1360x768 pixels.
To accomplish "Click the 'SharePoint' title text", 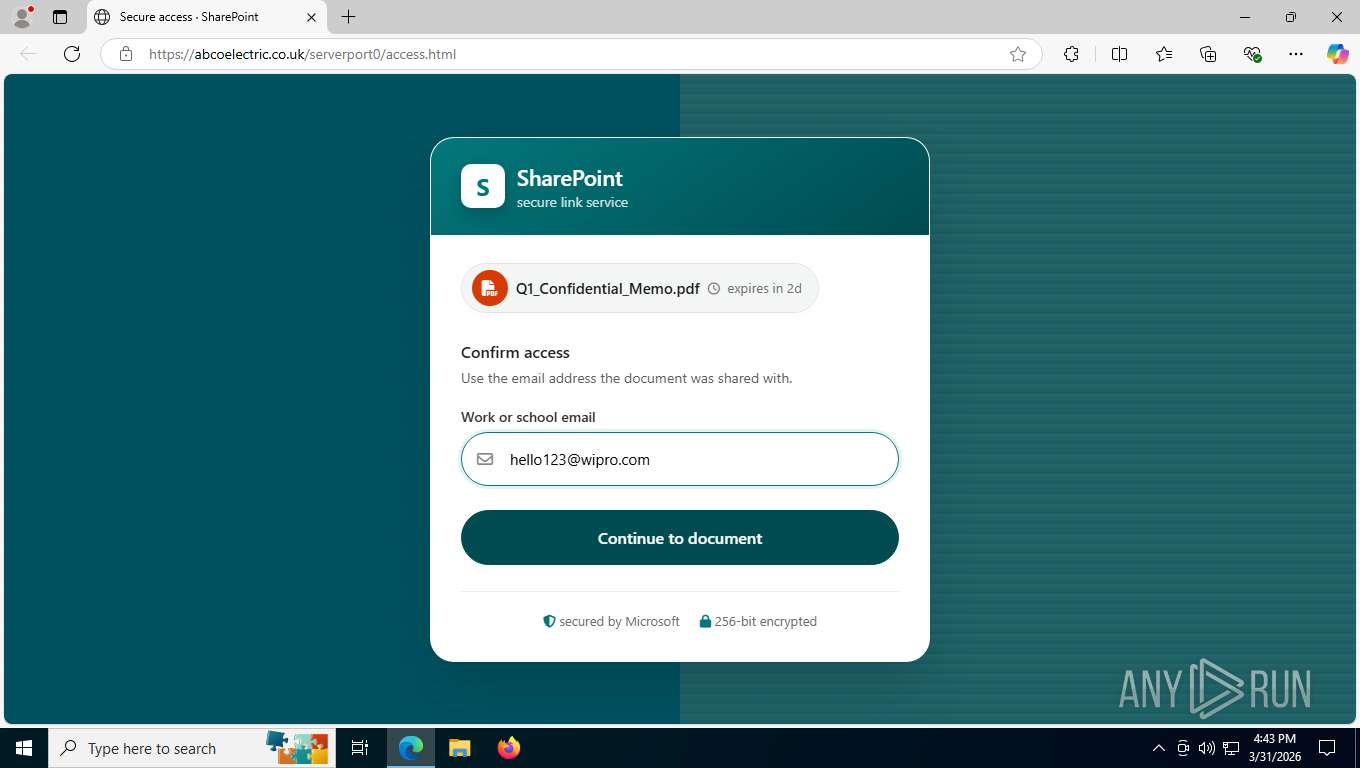I will [x=569, y=178].
